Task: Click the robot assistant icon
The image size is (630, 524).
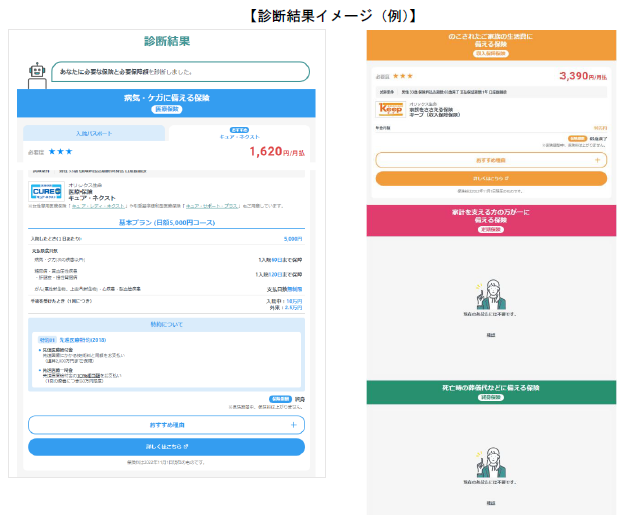Action: [x=37, y=76]
